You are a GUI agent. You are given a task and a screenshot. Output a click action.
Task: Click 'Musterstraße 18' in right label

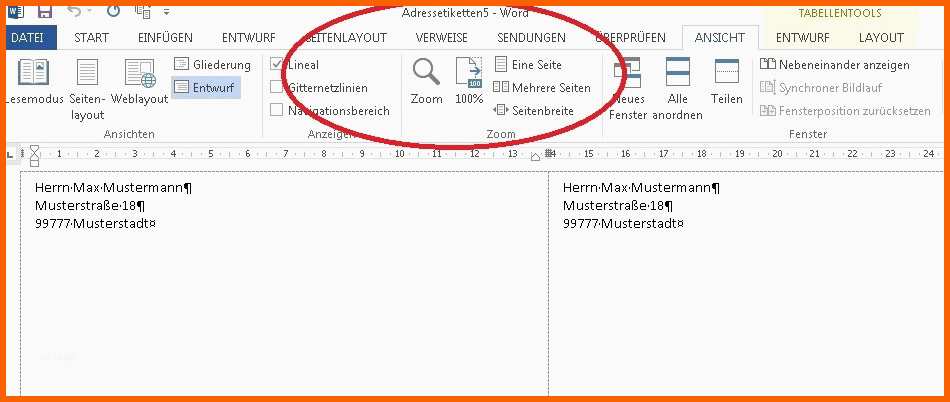(x=618, y=206)
